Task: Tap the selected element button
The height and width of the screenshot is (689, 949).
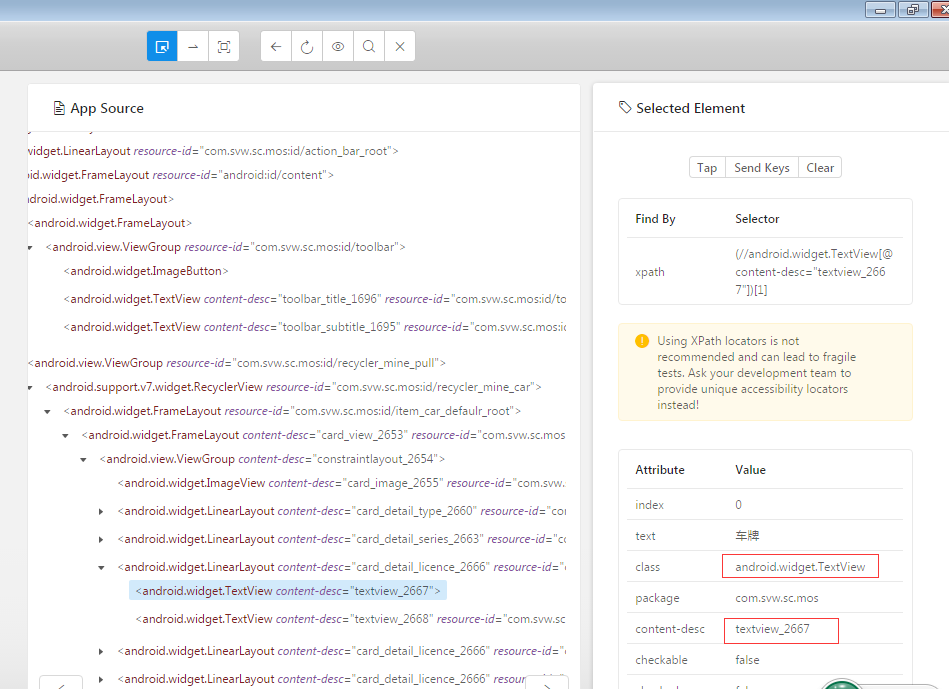Action: 707,168
